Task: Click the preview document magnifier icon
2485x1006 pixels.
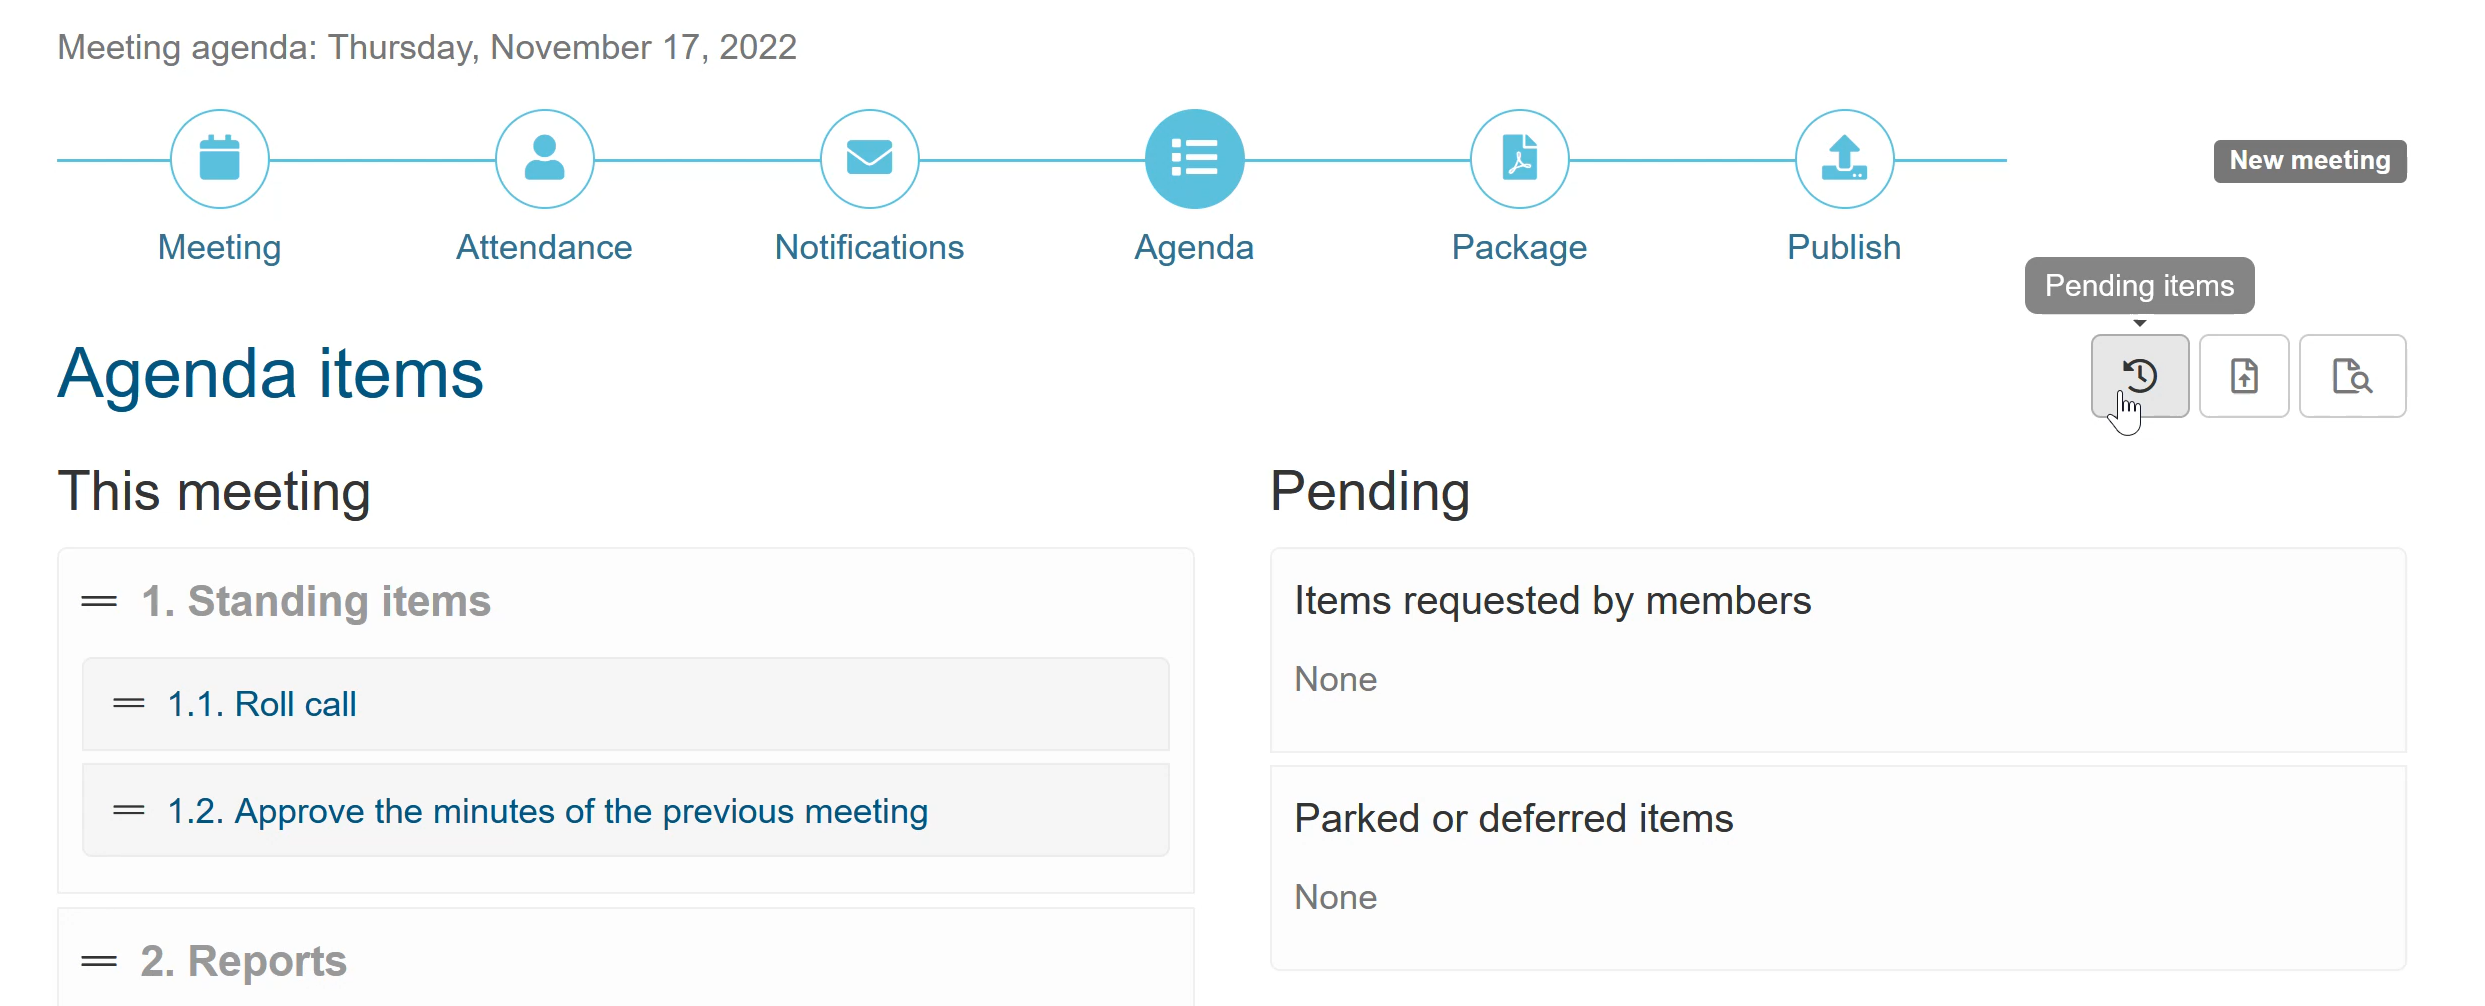Action: coord(2352,376)
